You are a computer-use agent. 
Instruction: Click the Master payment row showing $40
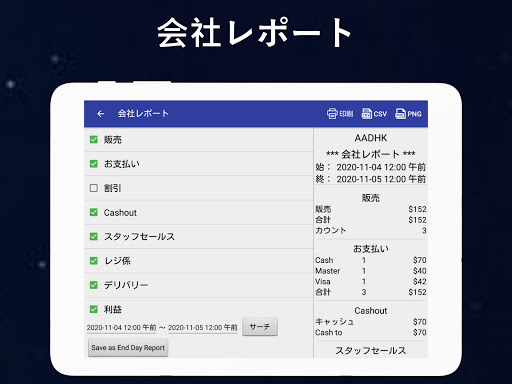coord(371,271)
